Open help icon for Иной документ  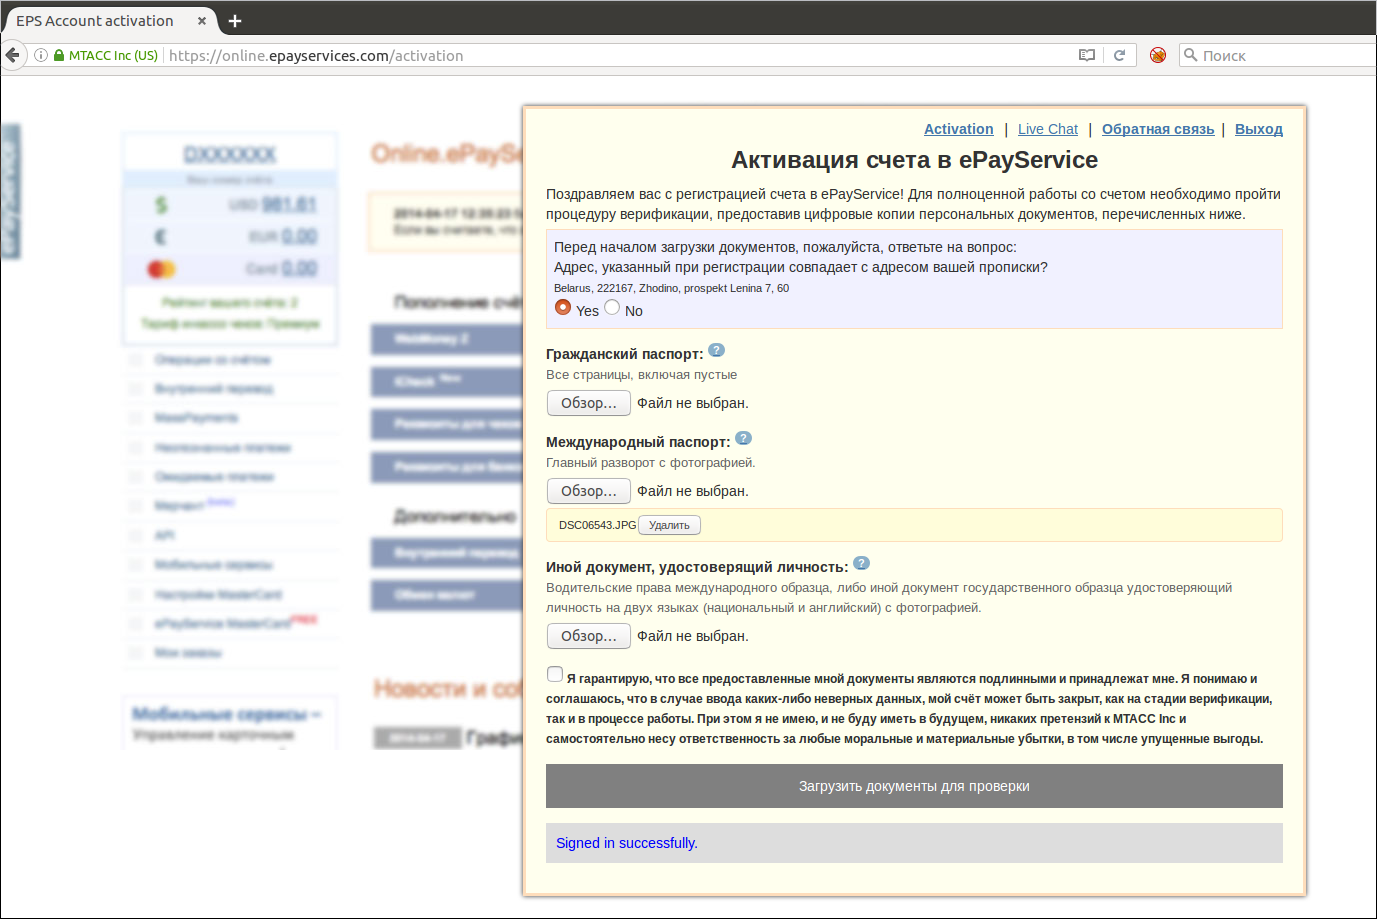(861, 563)
